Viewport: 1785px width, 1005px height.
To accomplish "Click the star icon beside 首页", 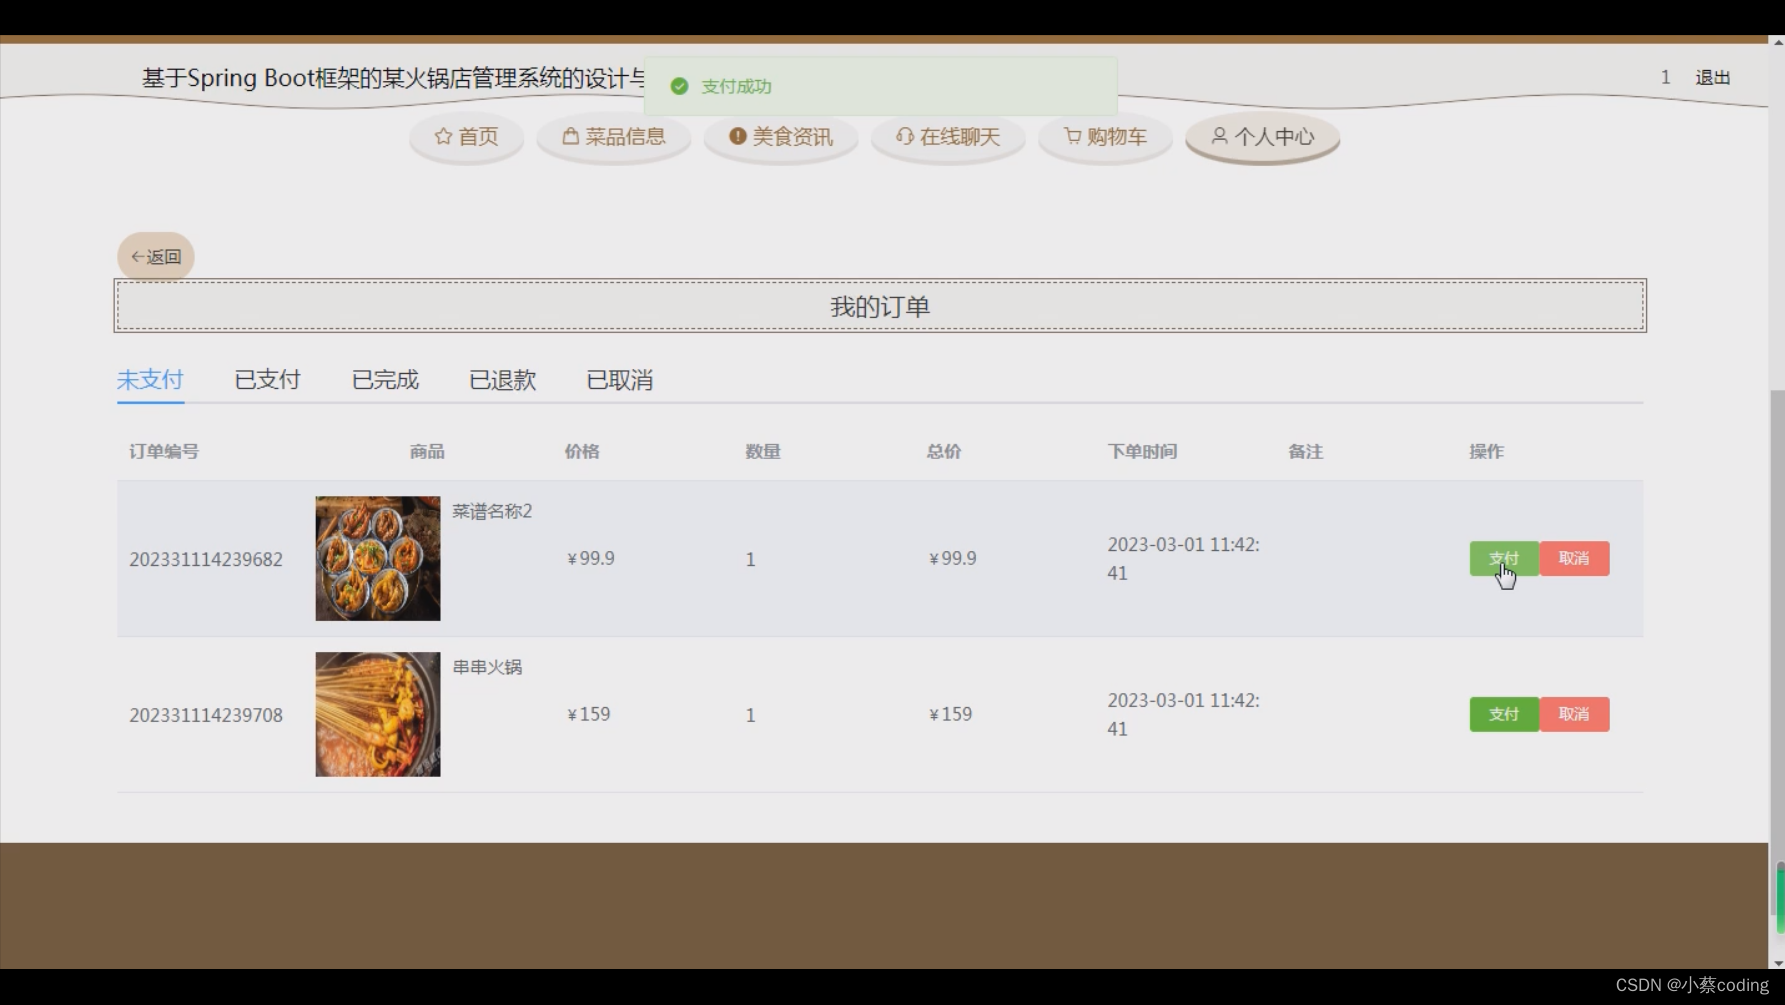I will pyautogui.click(x=443, y=136).
